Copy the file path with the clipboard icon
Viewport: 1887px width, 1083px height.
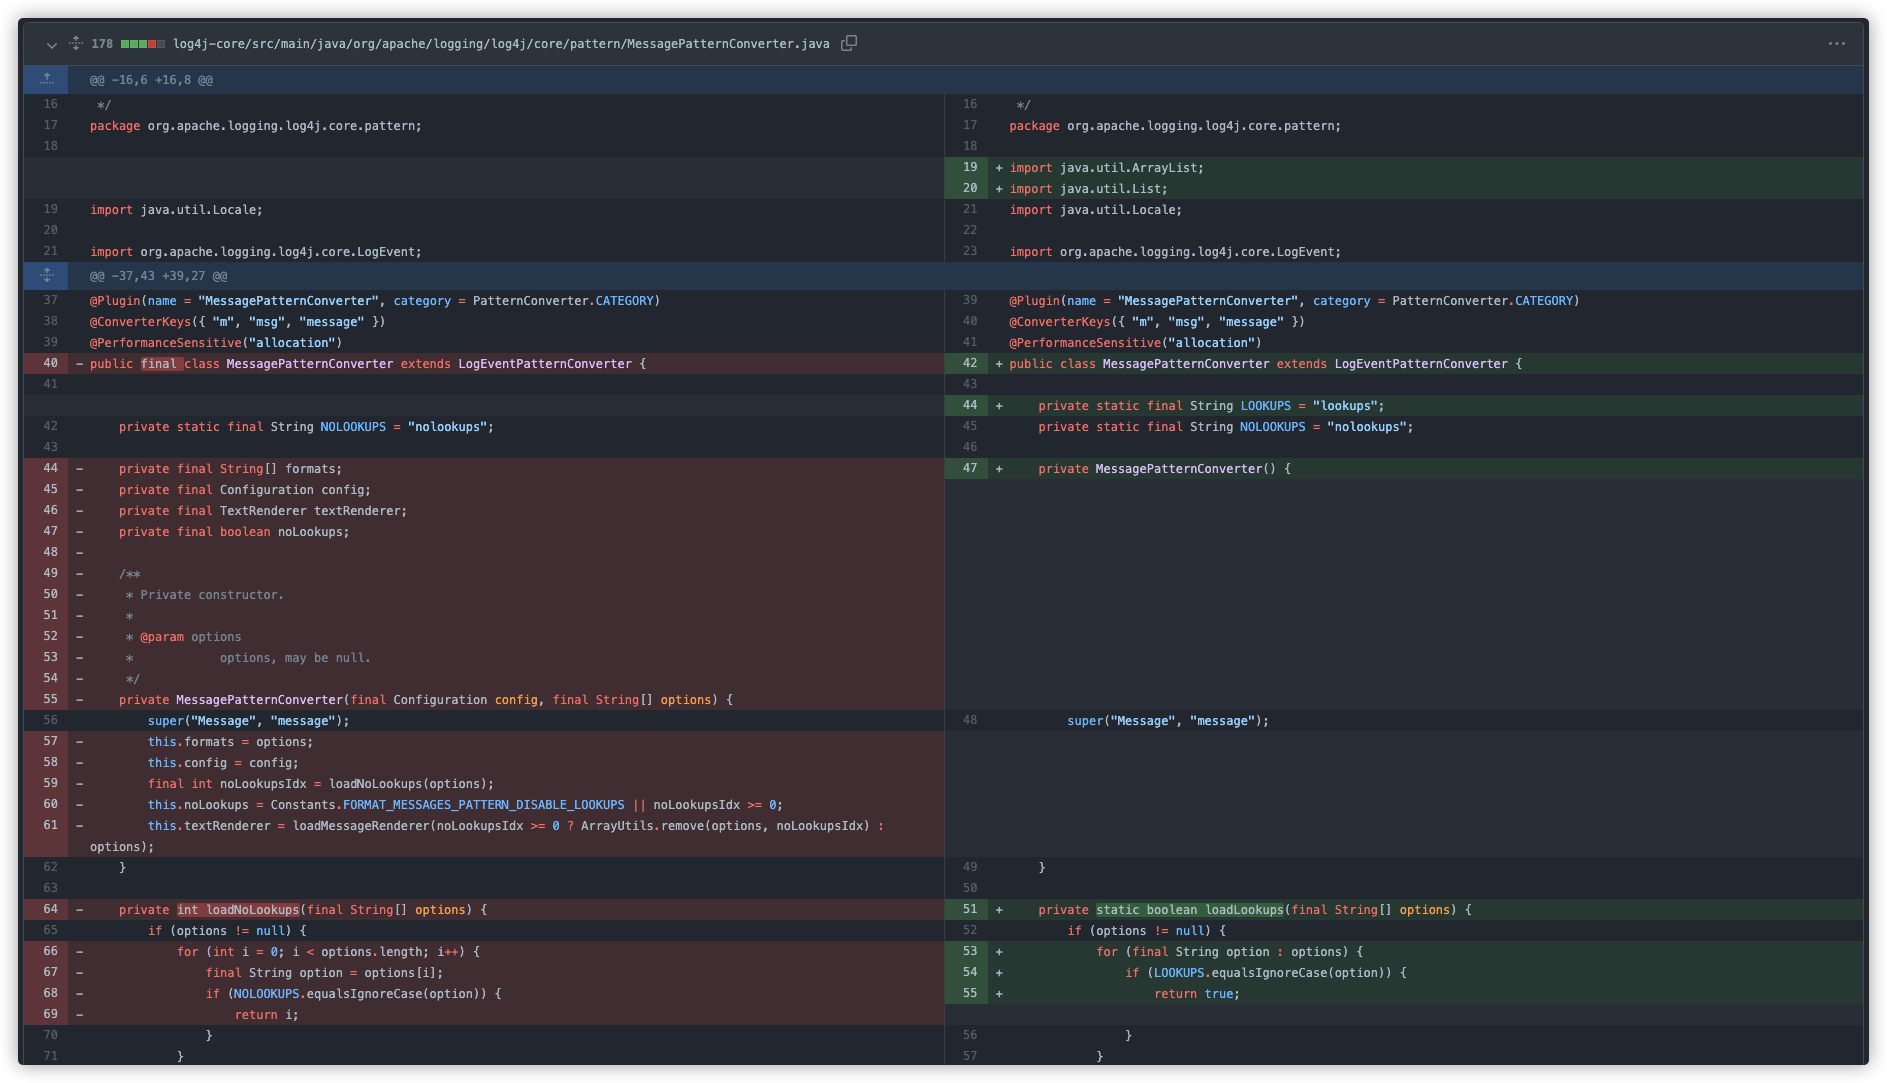coord(849,43)
